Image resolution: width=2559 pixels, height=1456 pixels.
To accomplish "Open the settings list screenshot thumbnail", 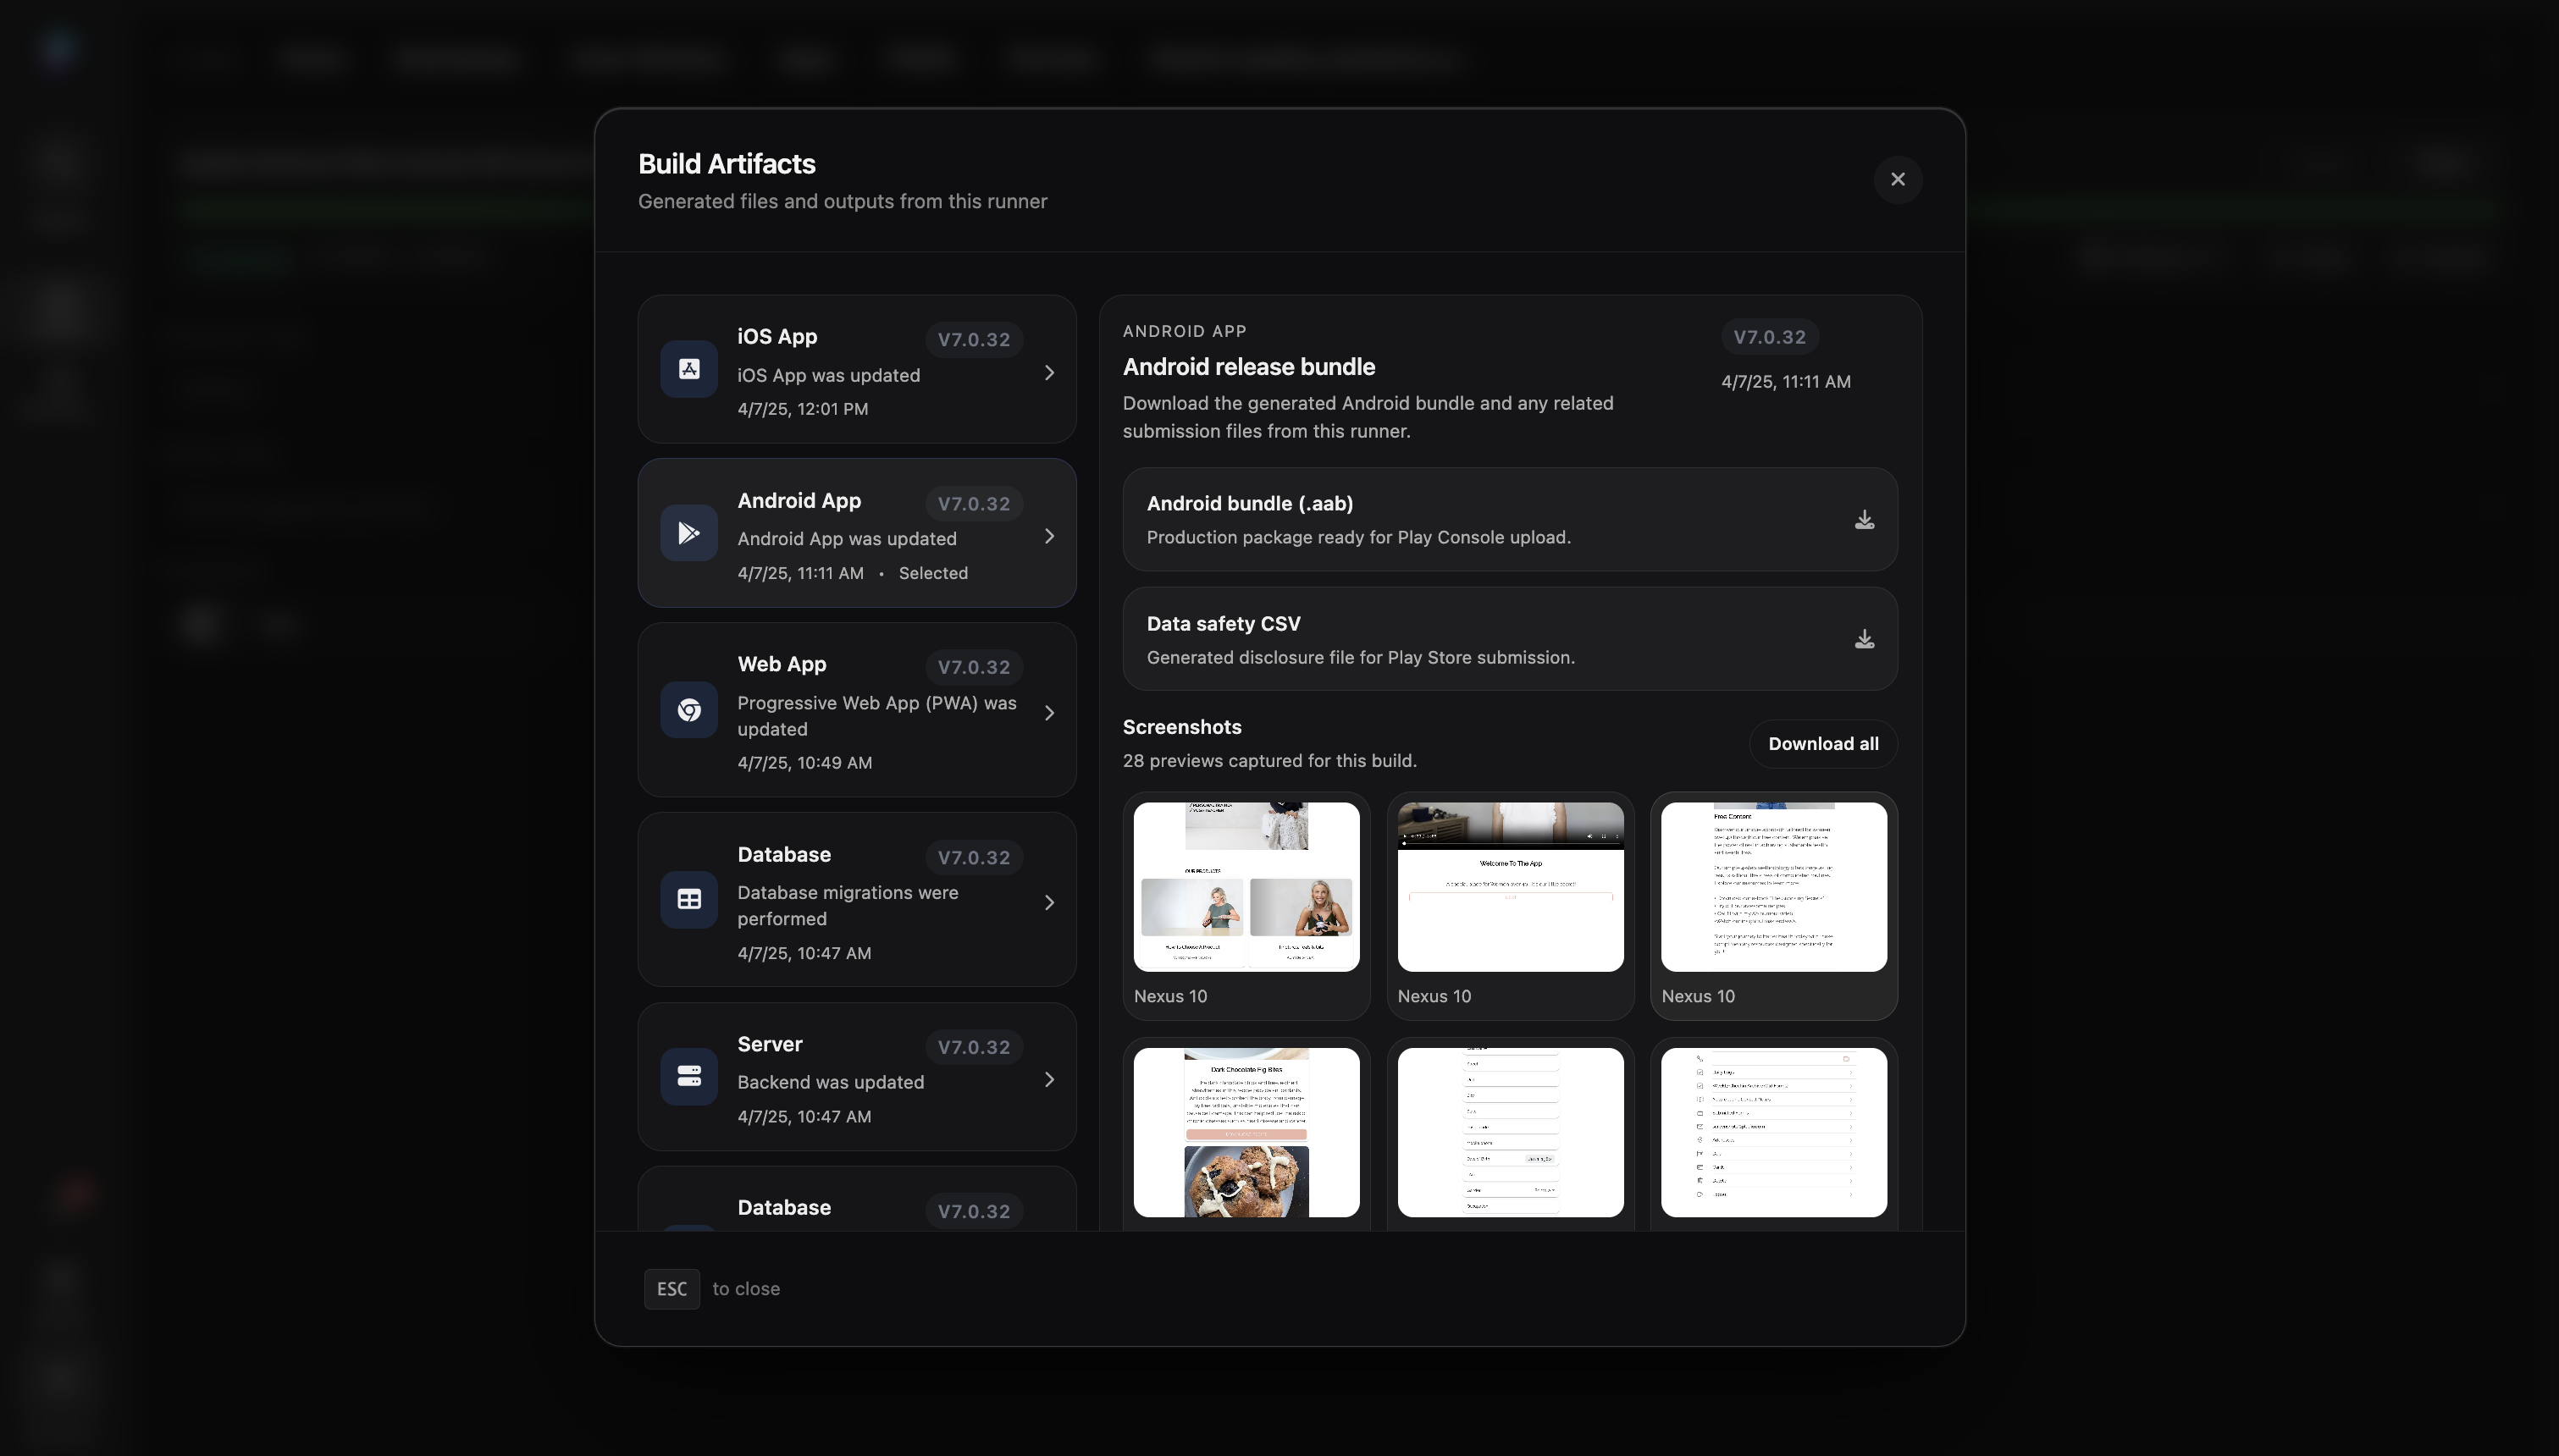I will click(1773, 1133).
